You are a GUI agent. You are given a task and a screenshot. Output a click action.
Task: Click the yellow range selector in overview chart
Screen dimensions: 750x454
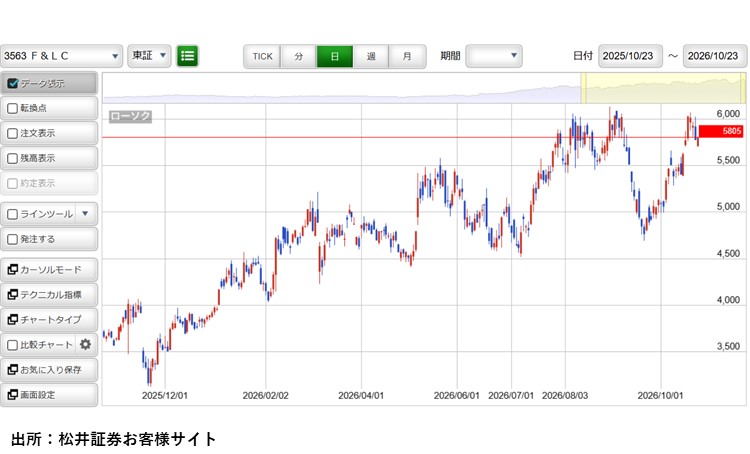point(663,88)
